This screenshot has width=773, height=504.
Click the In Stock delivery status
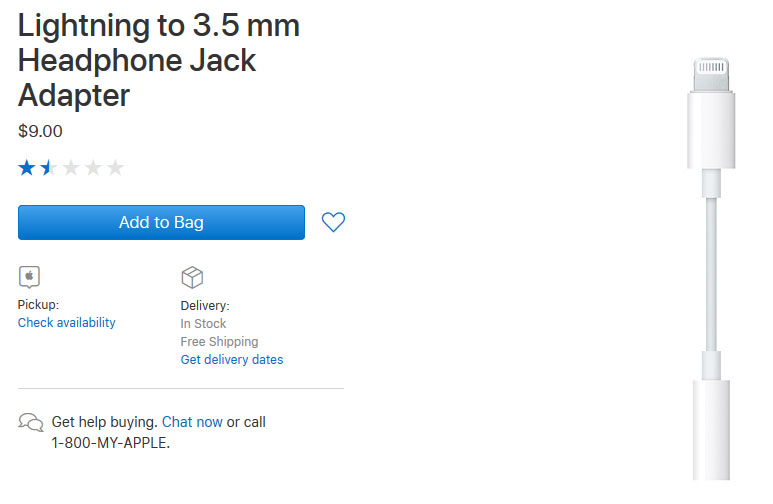point(203,324)
